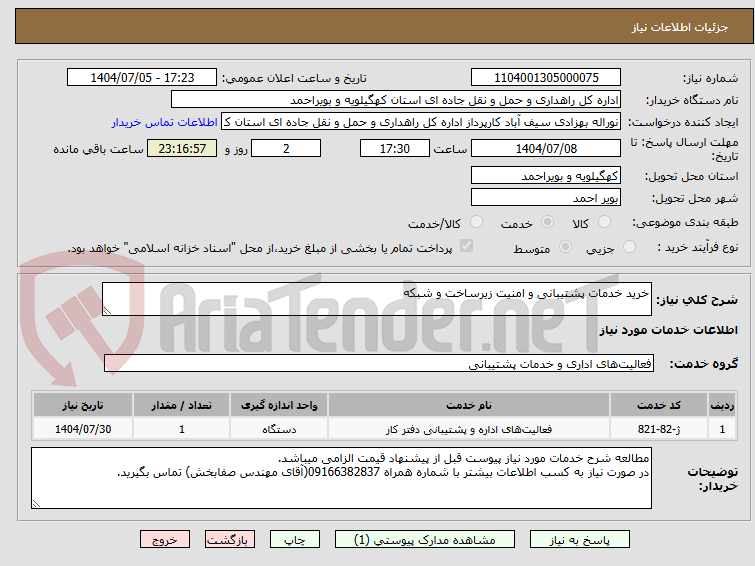Click the نام خدمت column header
The height and width of the screenshot is (566, 755).
[x=469, y=405]
